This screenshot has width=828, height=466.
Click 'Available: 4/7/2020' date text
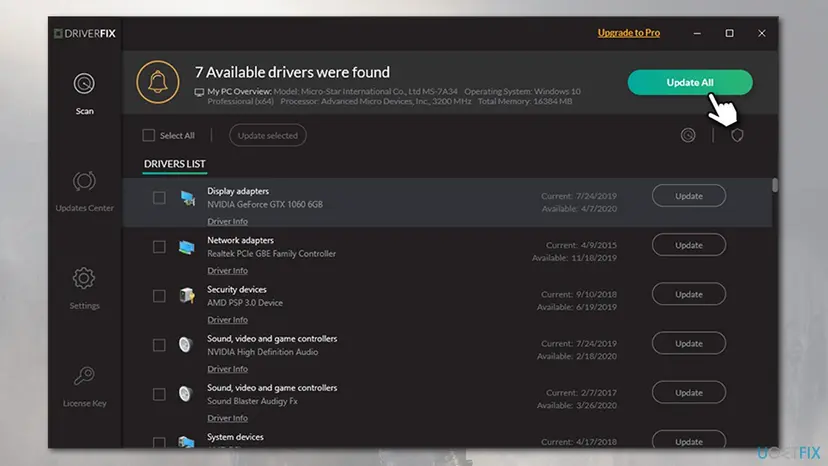579,209
